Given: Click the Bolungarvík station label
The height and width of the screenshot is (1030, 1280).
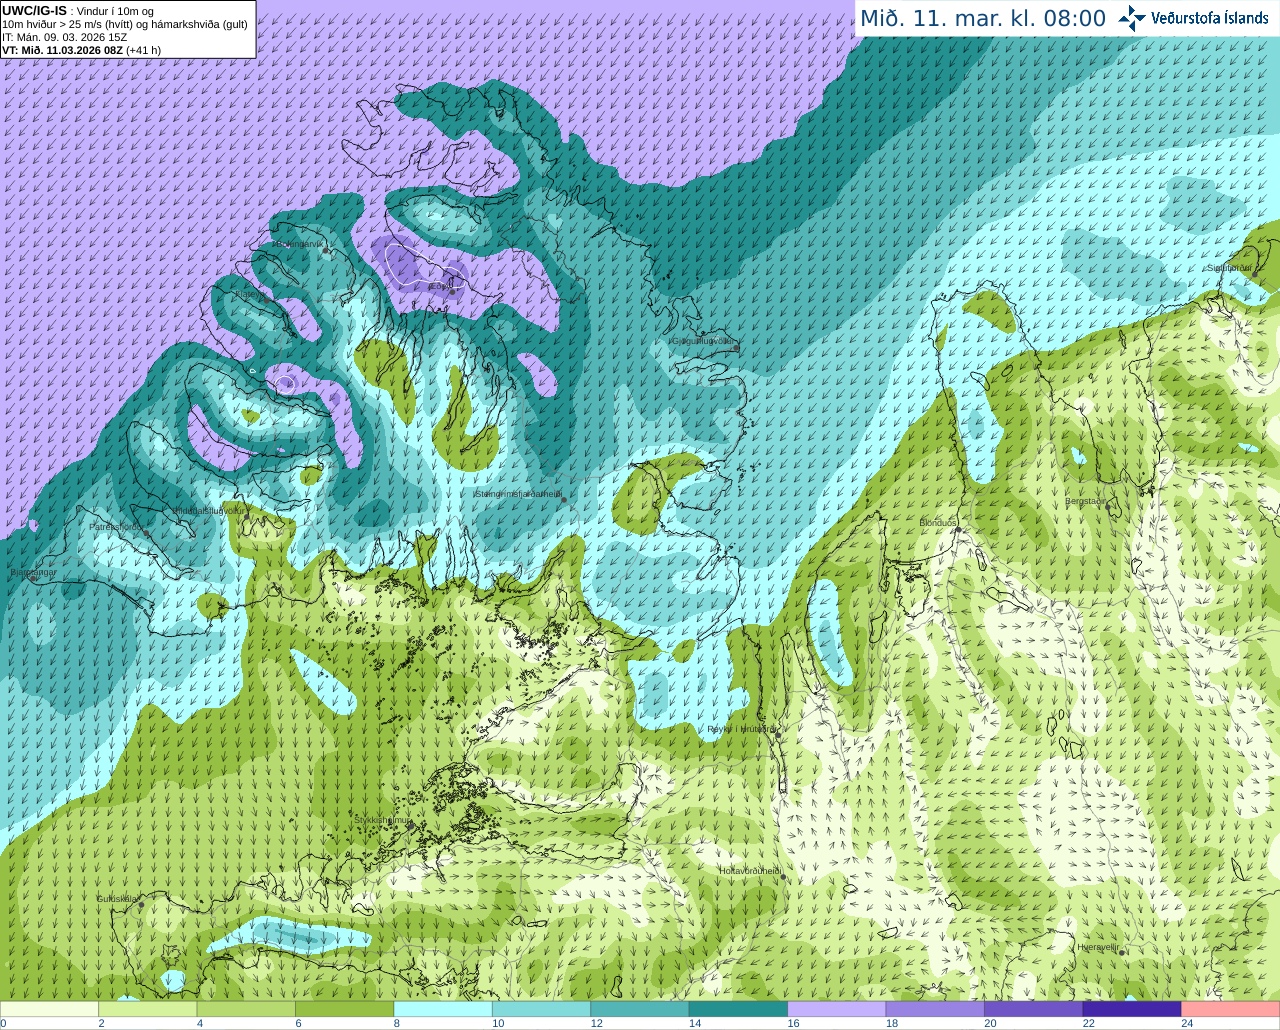Looking at the screenshot, I should point(299,244).
